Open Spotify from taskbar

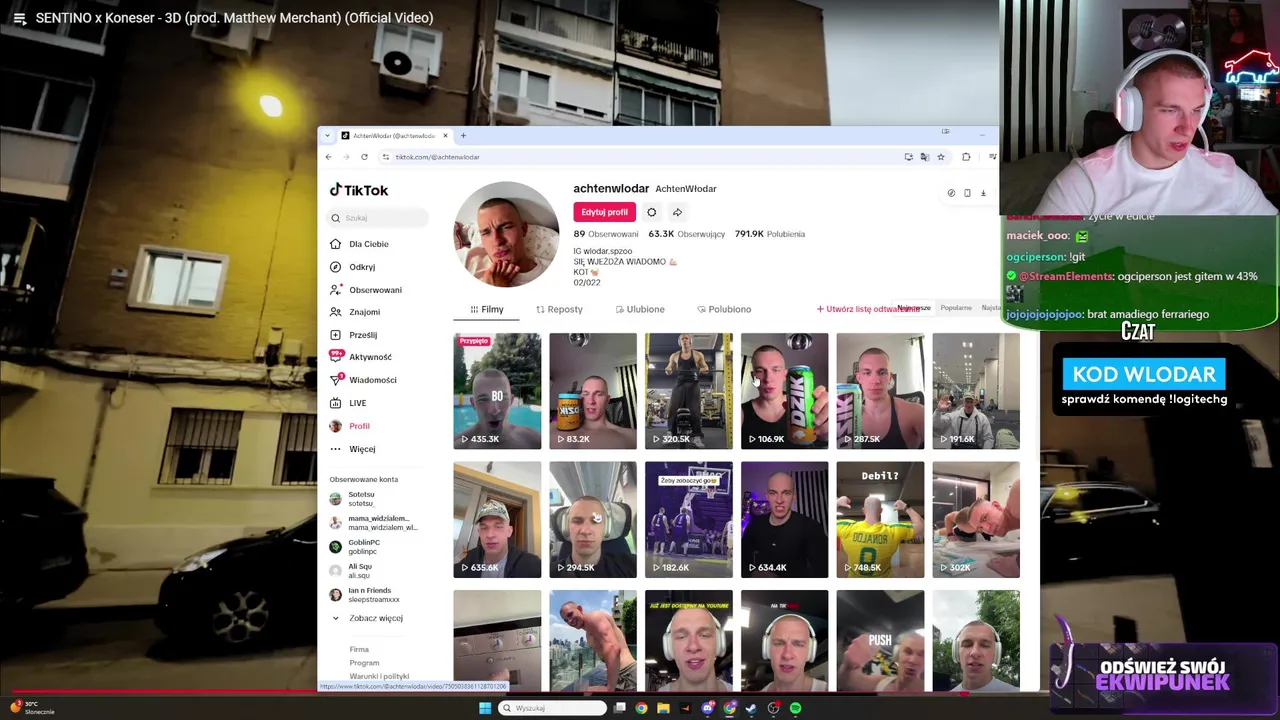pos(795,708)
